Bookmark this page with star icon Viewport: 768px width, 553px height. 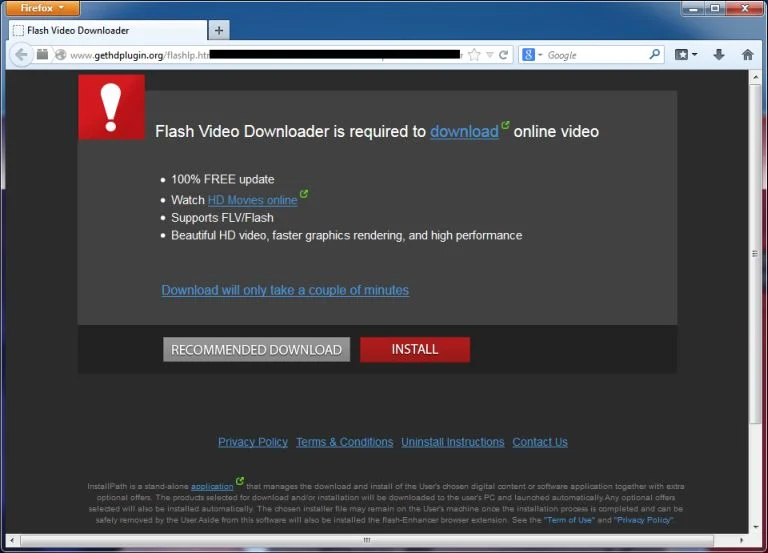474,55
